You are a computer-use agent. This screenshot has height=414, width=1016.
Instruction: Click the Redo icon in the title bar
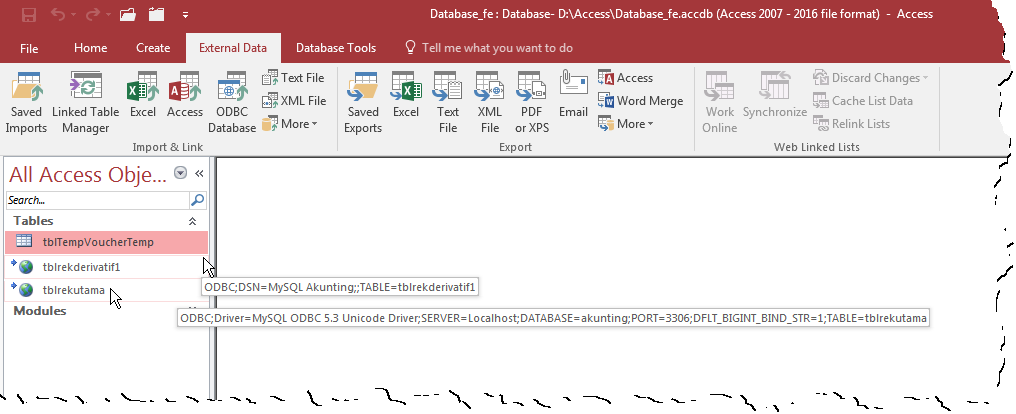pos(93,14)
